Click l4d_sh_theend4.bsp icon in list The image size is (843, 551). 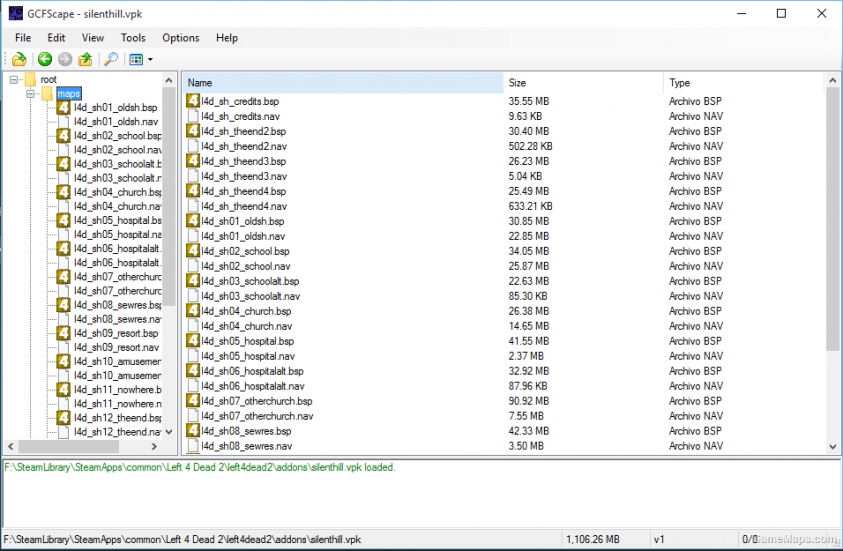[193, 191]
